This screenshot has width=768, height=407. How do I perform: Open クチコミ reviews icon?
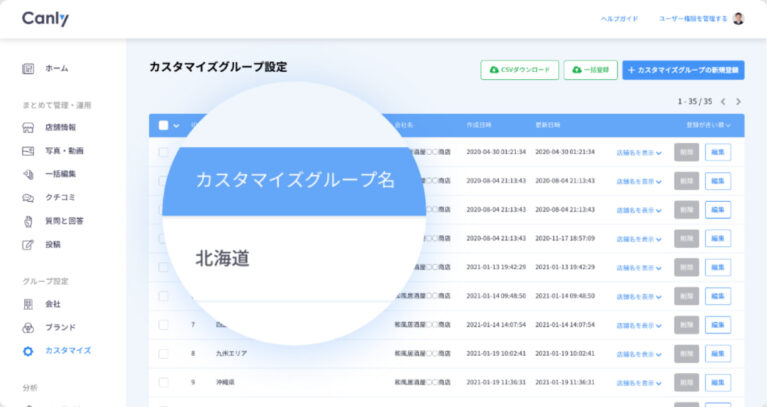click(28, 197)
